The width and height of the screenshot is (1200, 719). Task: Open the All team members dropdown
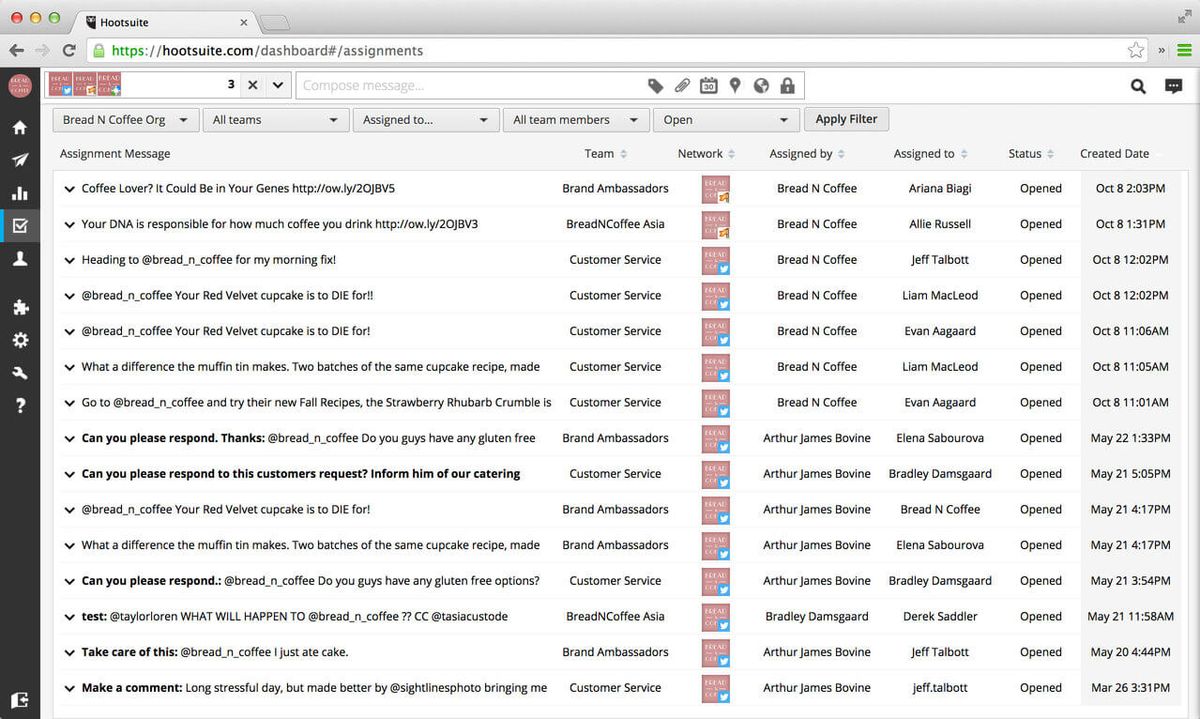tap(575, 120)
